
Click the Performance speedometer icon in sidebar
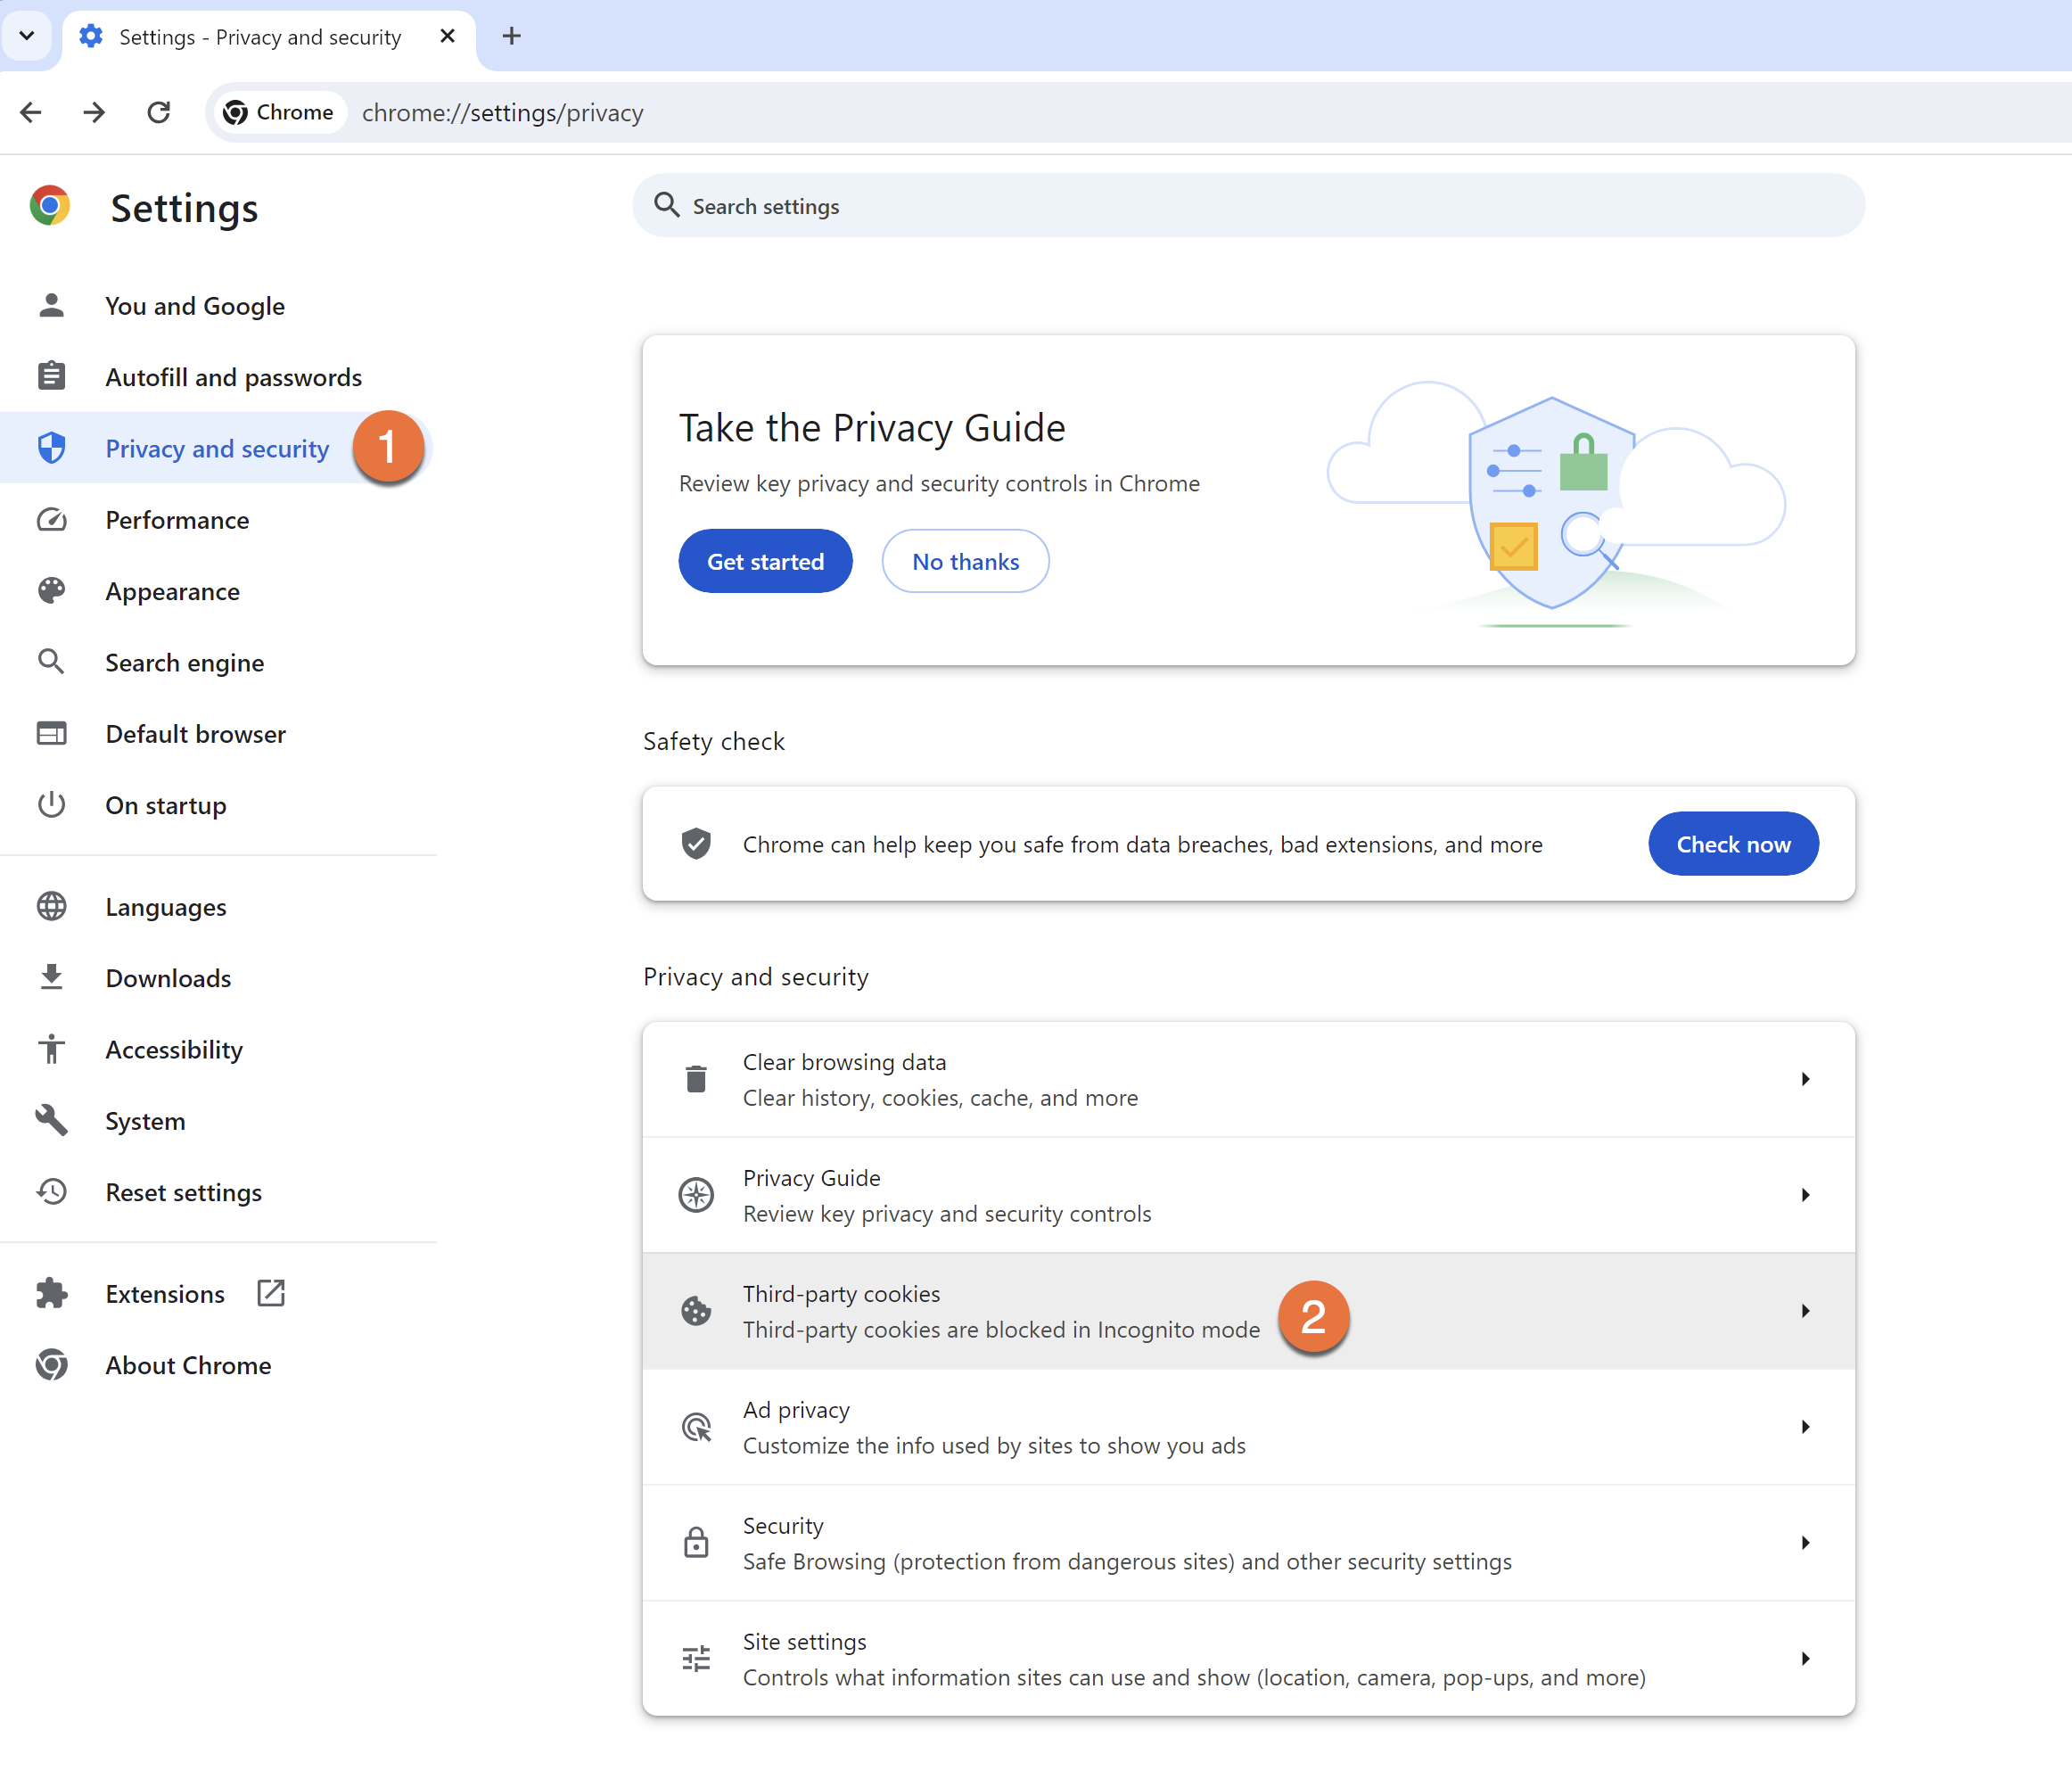coord(51,520)
